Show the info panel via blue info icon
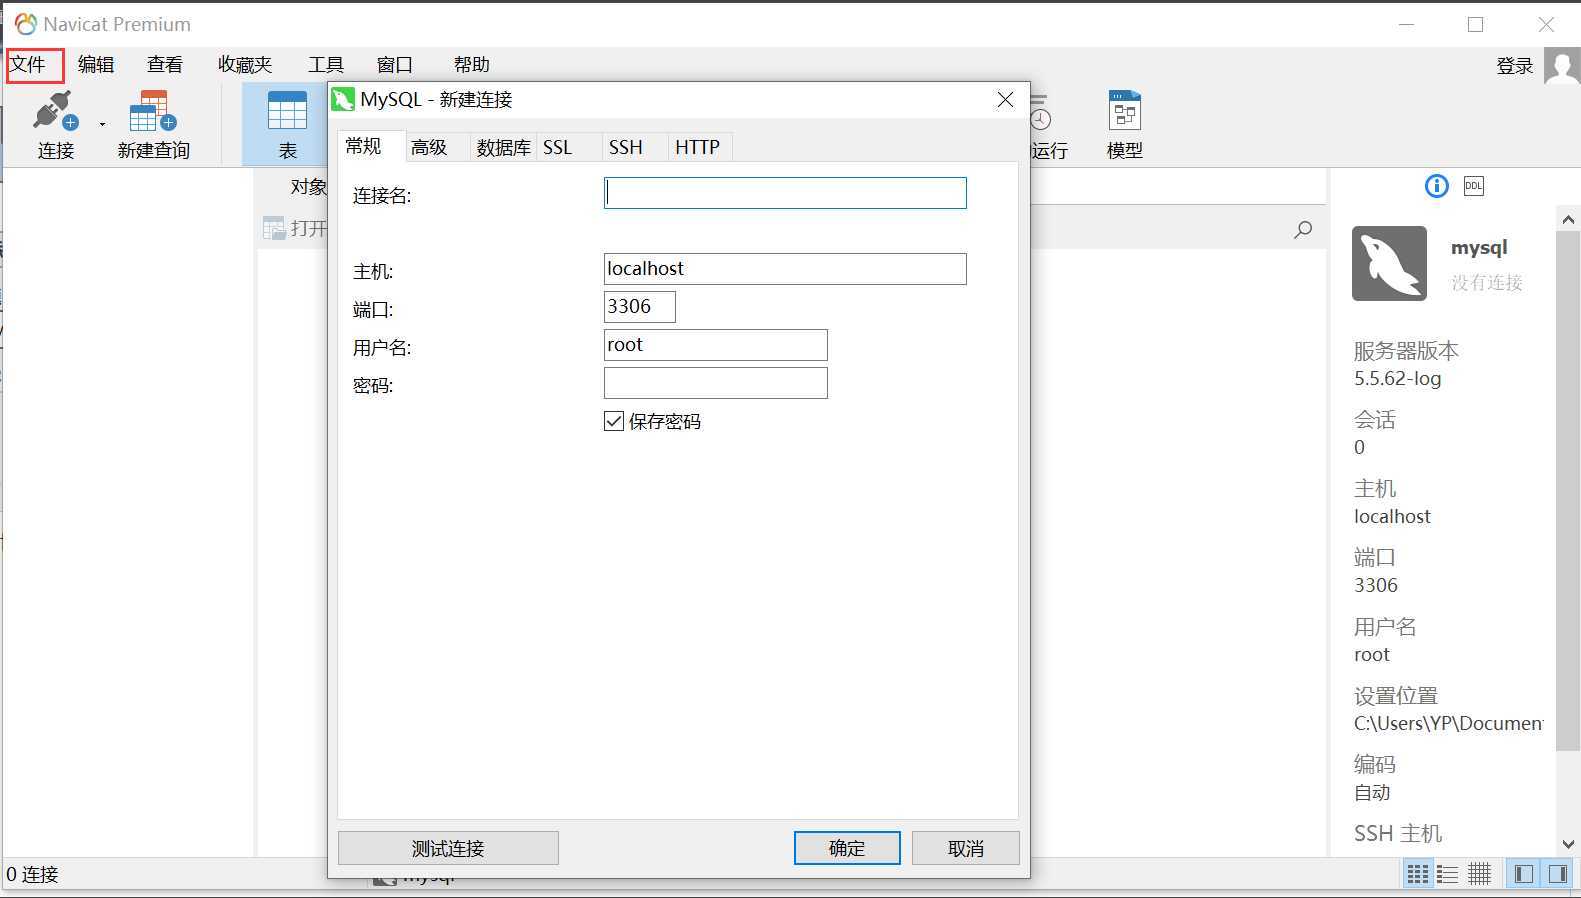1581x898 pixels. click(1436, 186)
